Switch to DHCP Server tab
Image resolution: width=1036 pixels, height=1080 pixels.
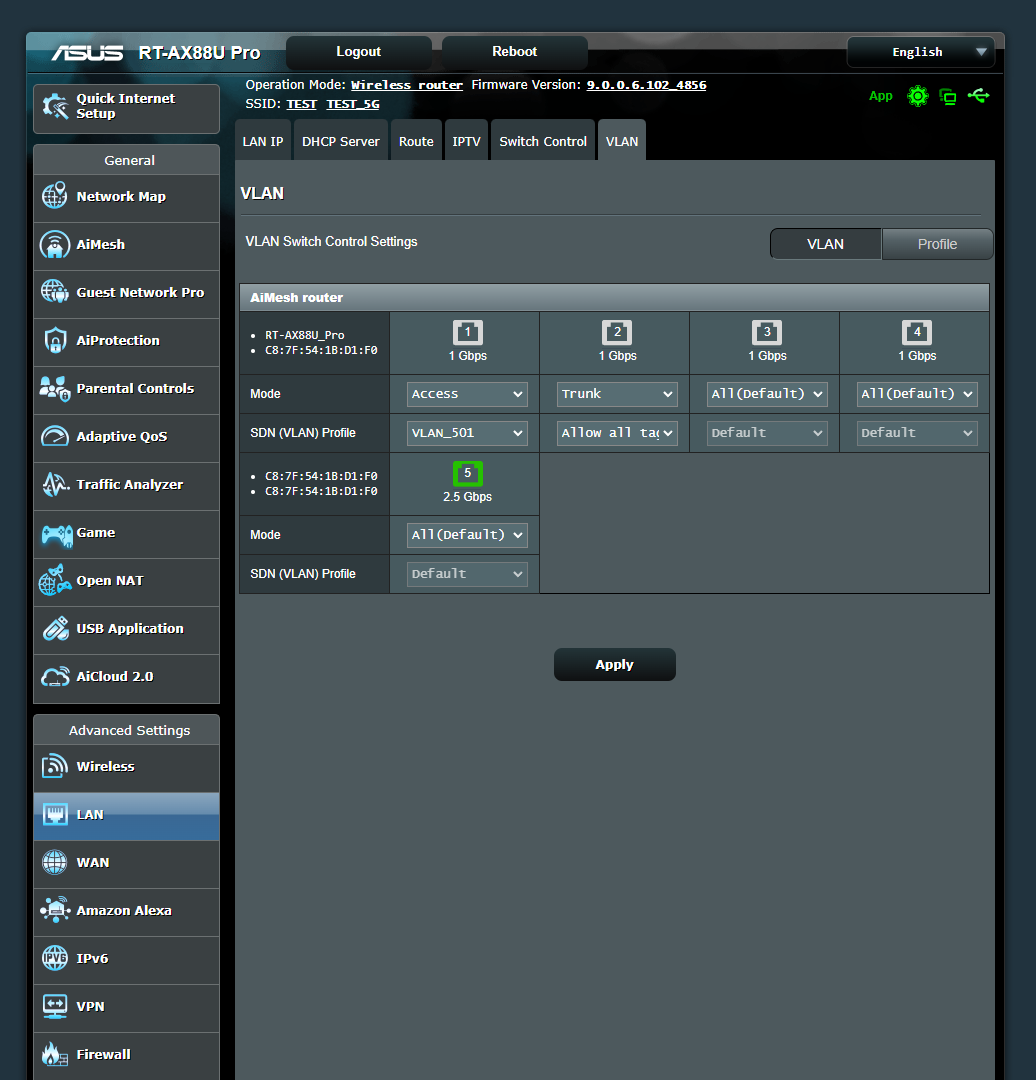[x=340, y=141]
